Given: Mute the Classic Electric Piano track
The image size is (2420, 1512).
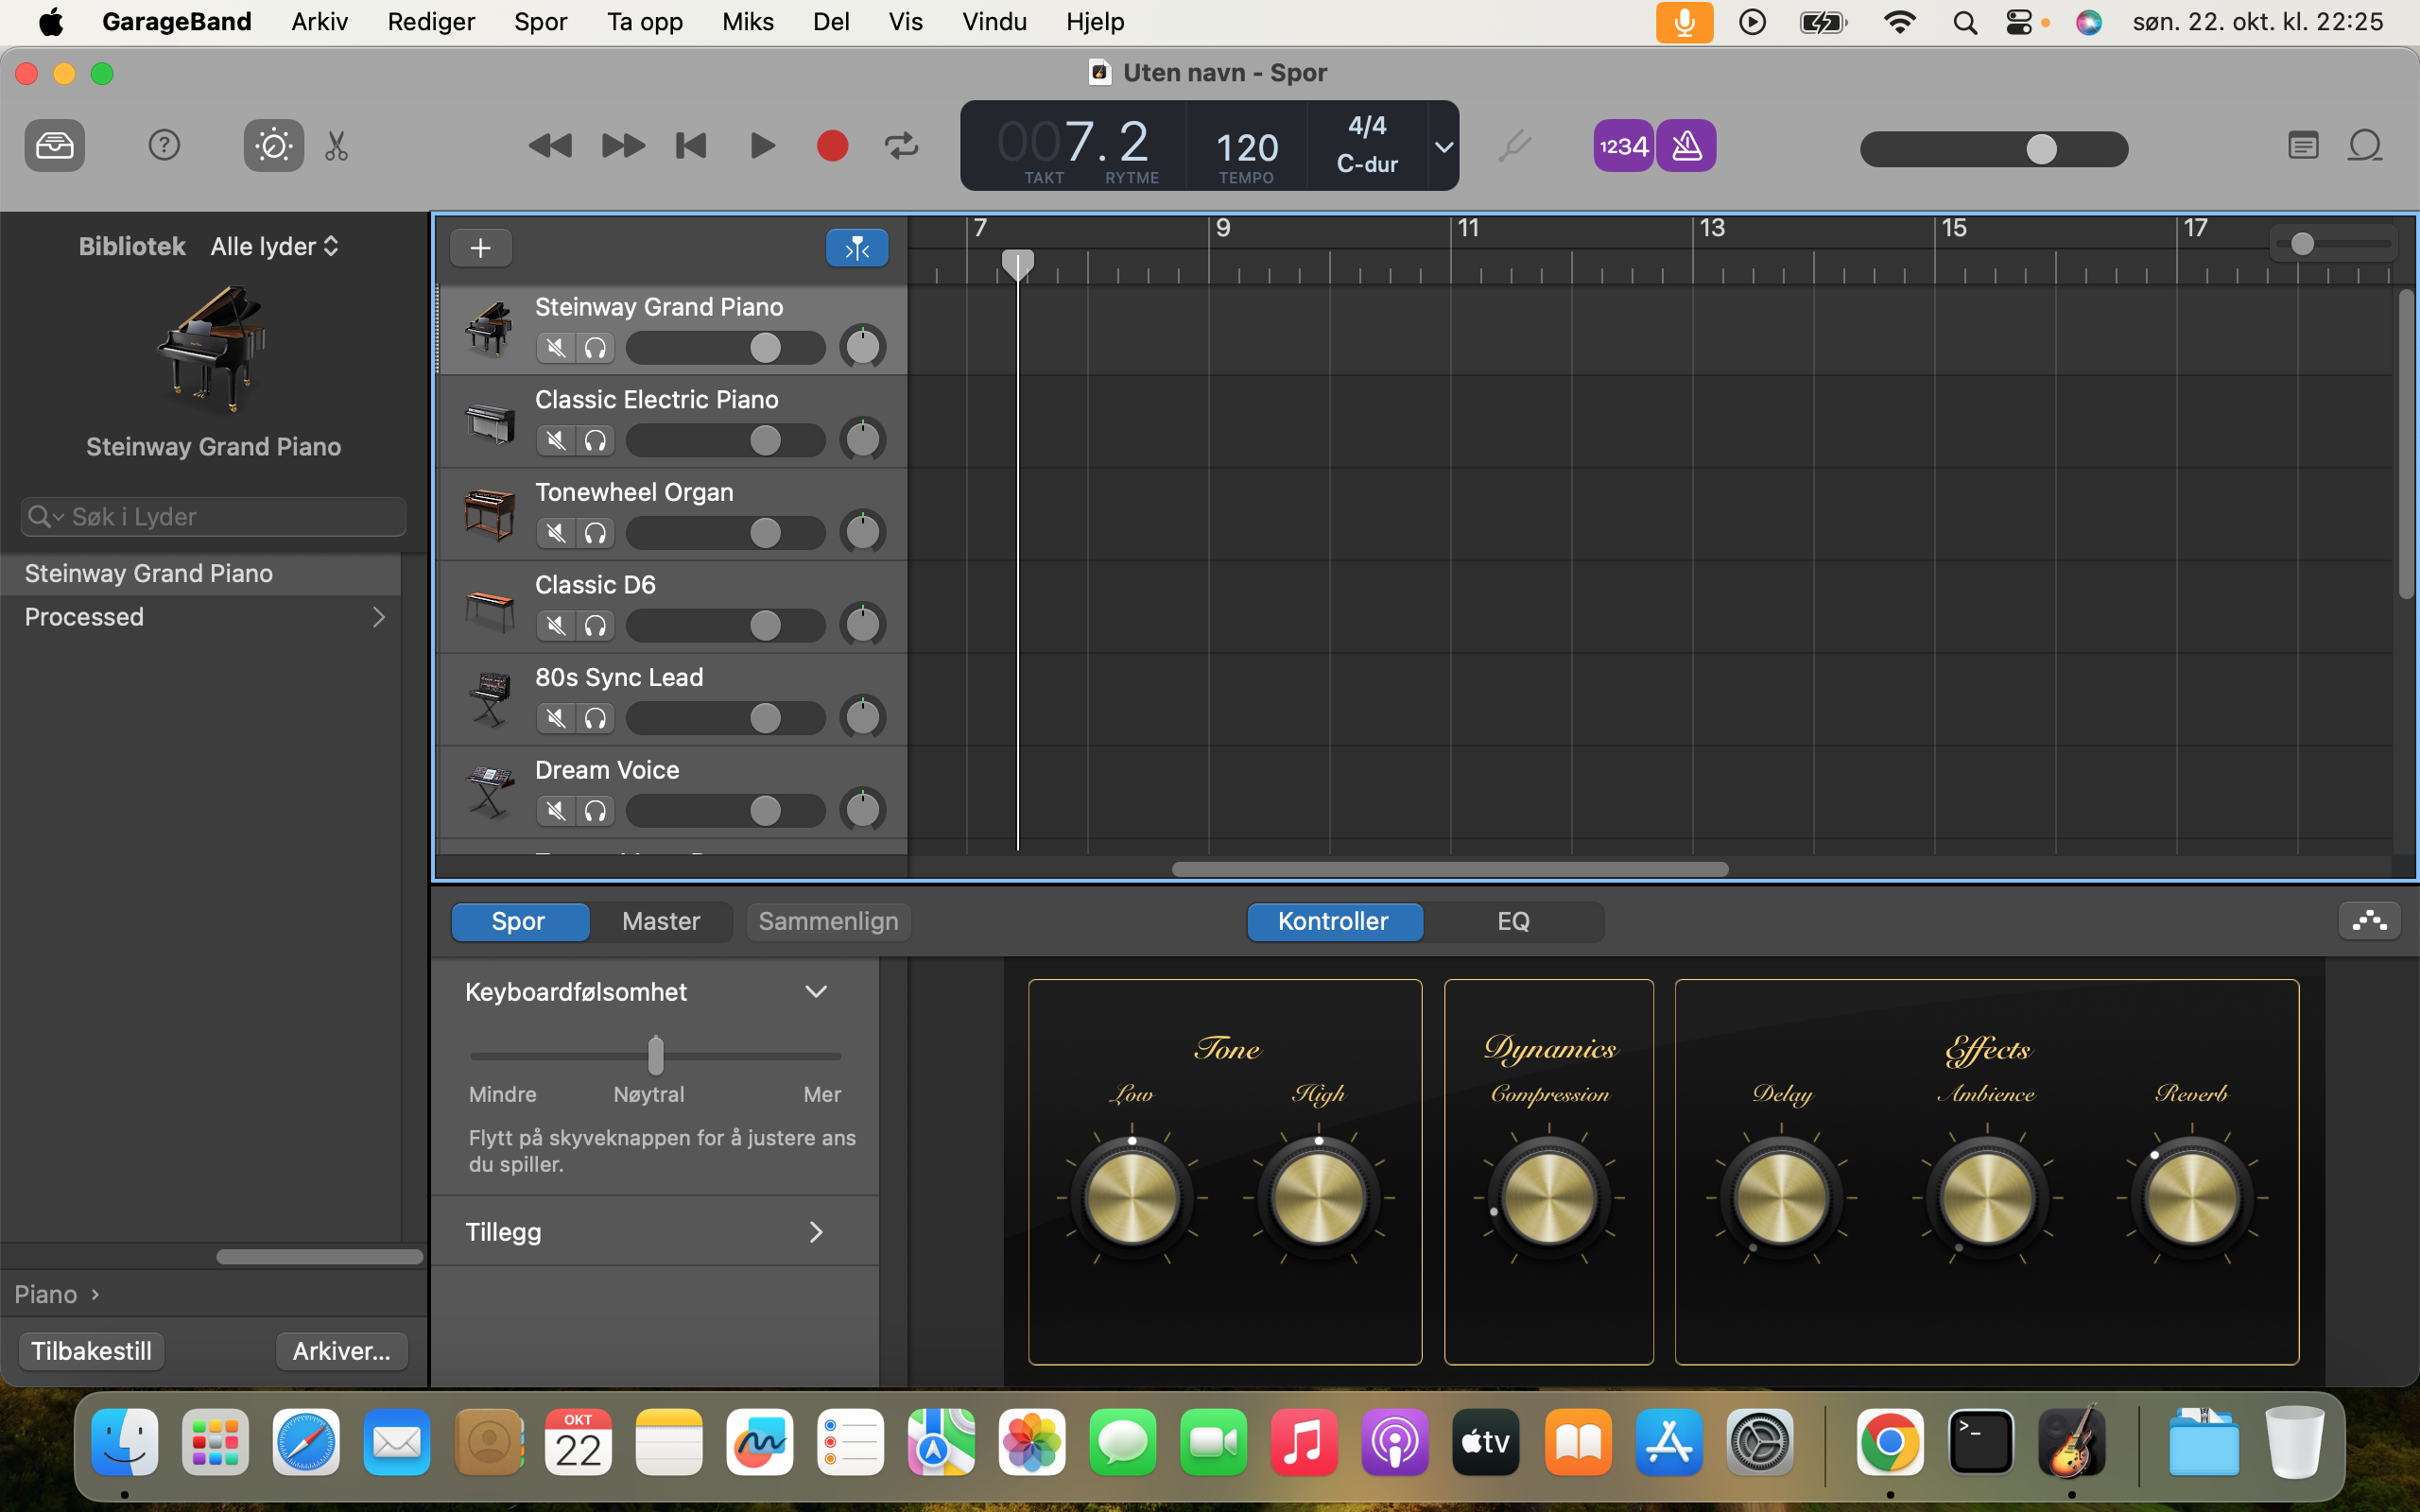Looking at the screenshot, I should [x=556, y=440].
